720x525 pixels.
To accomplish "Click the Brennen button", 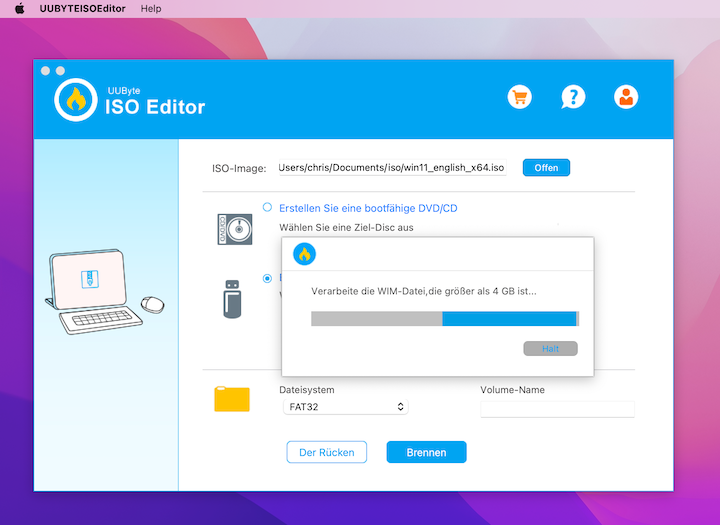I will click(427, 452).
